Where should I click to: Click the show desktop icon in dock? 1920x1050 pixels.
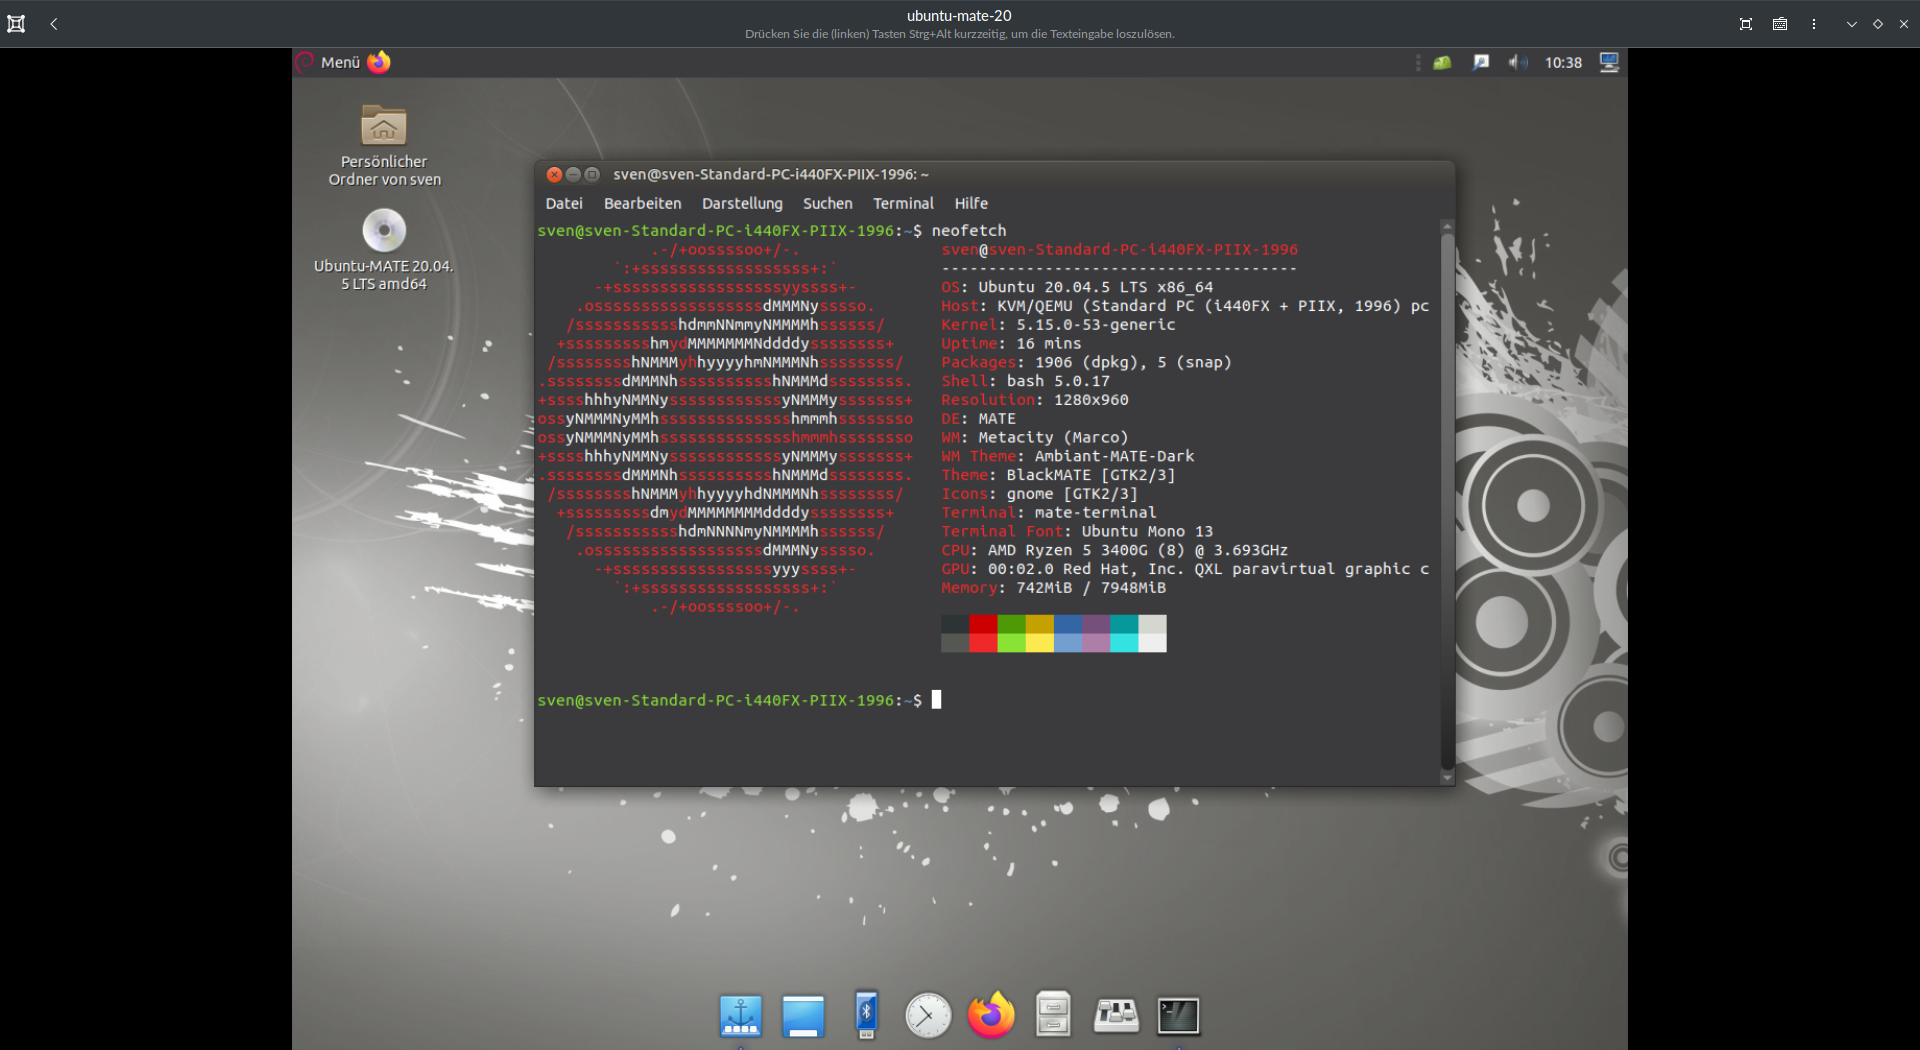click(803, 1016)
